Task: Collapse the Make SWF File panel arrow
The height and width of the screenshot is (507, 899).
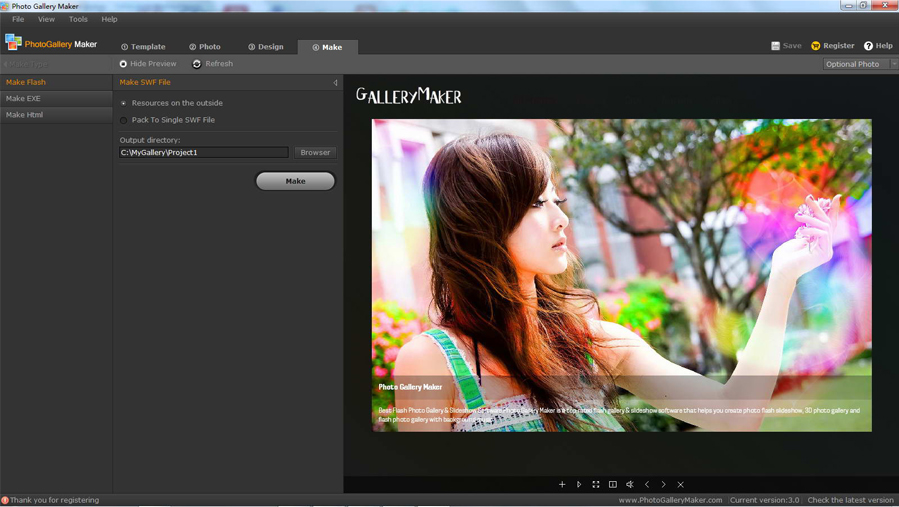Action: coord(335,83)
